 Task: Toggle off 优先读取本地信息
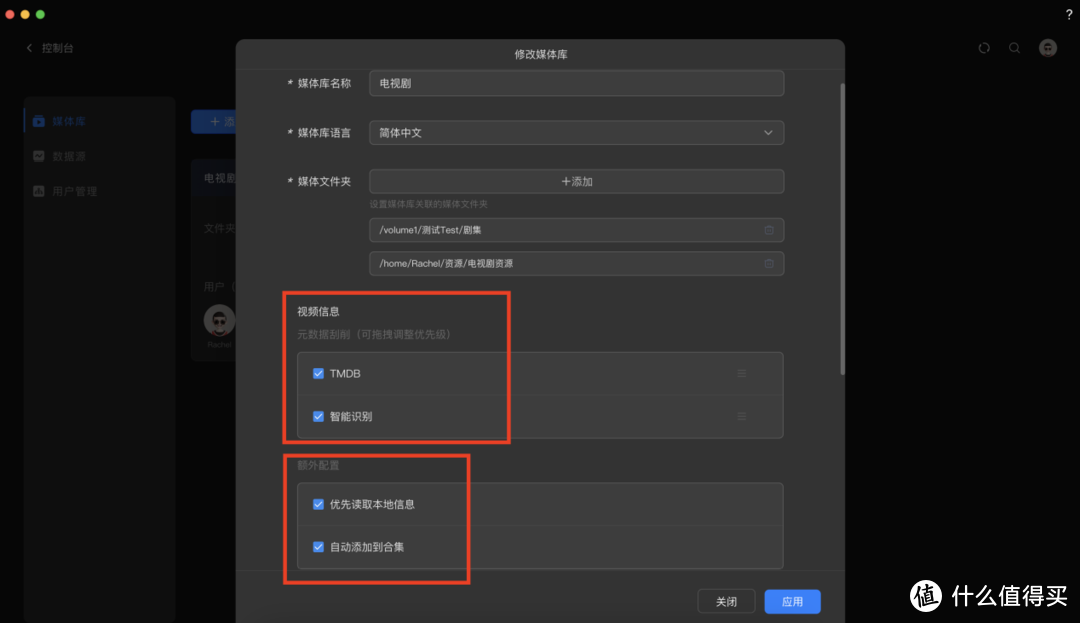click(x=318, y=504)
